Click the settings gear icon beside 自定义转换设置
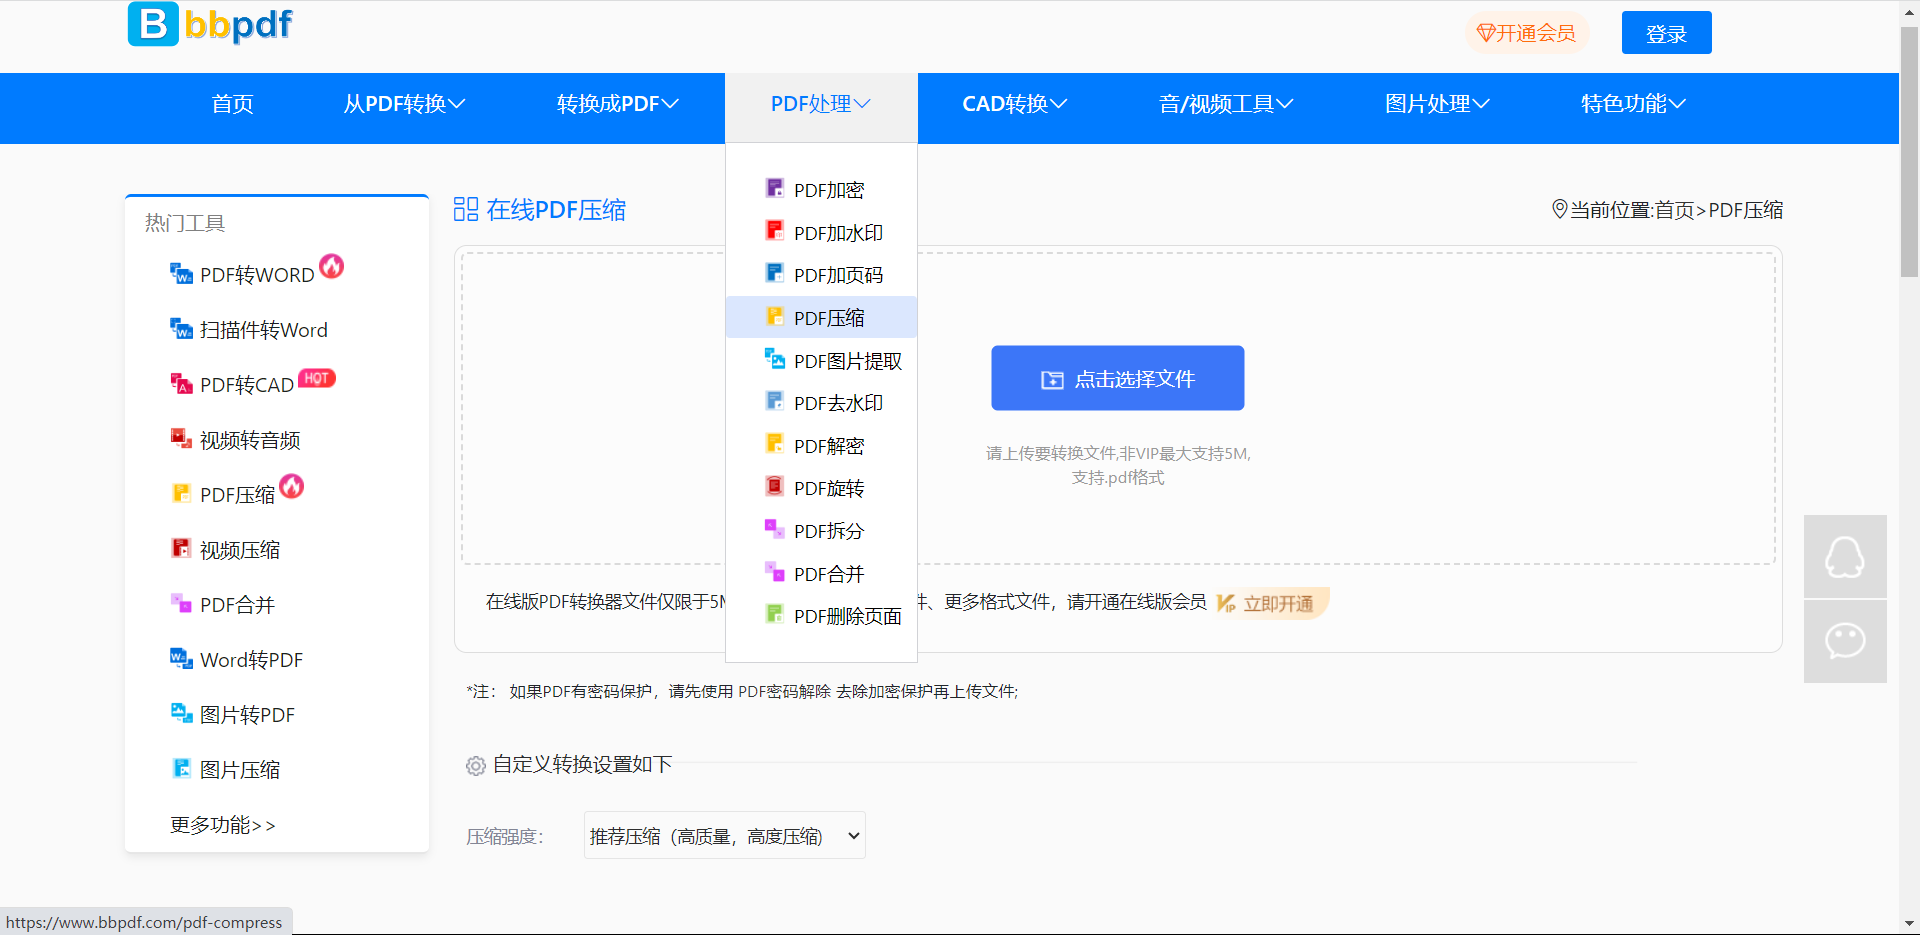The width and height of the screenshot is (1920, 935). pos(476,766)
